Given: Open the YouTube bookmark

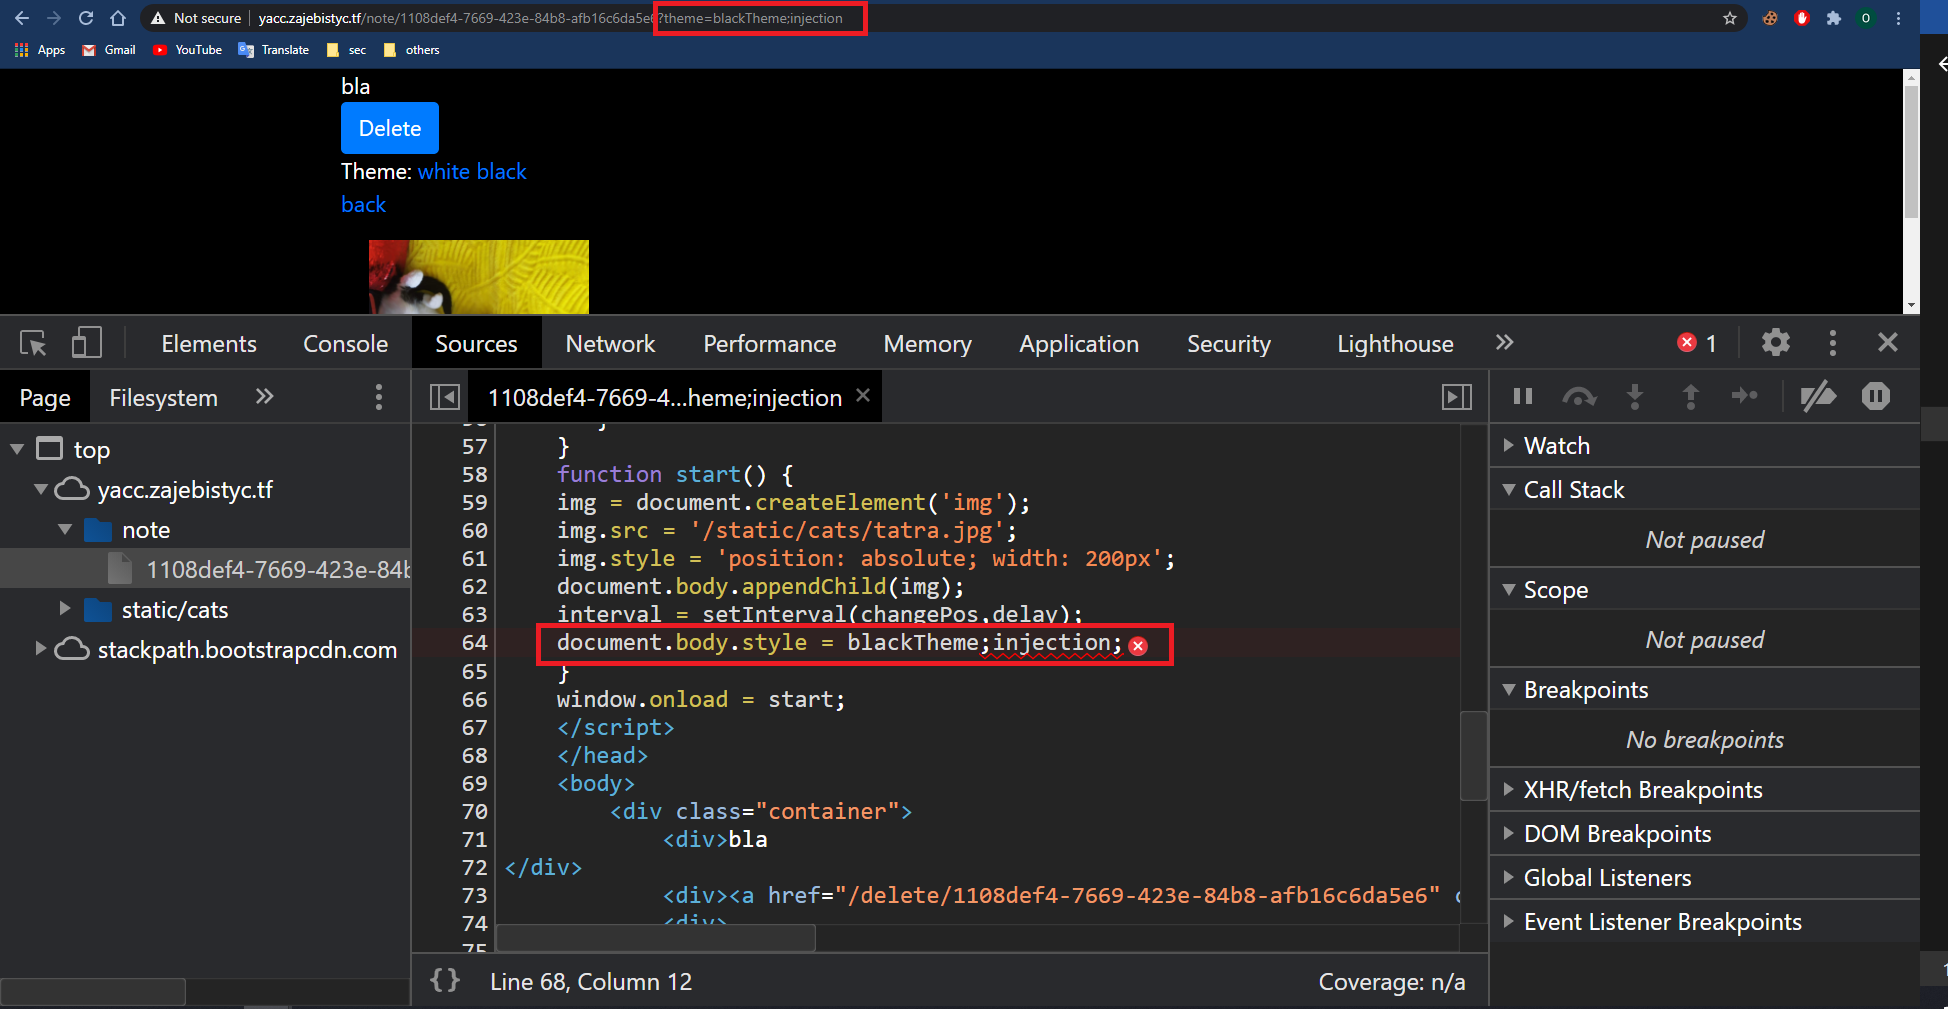Looking at the screenshot, I should coord(187,50).
